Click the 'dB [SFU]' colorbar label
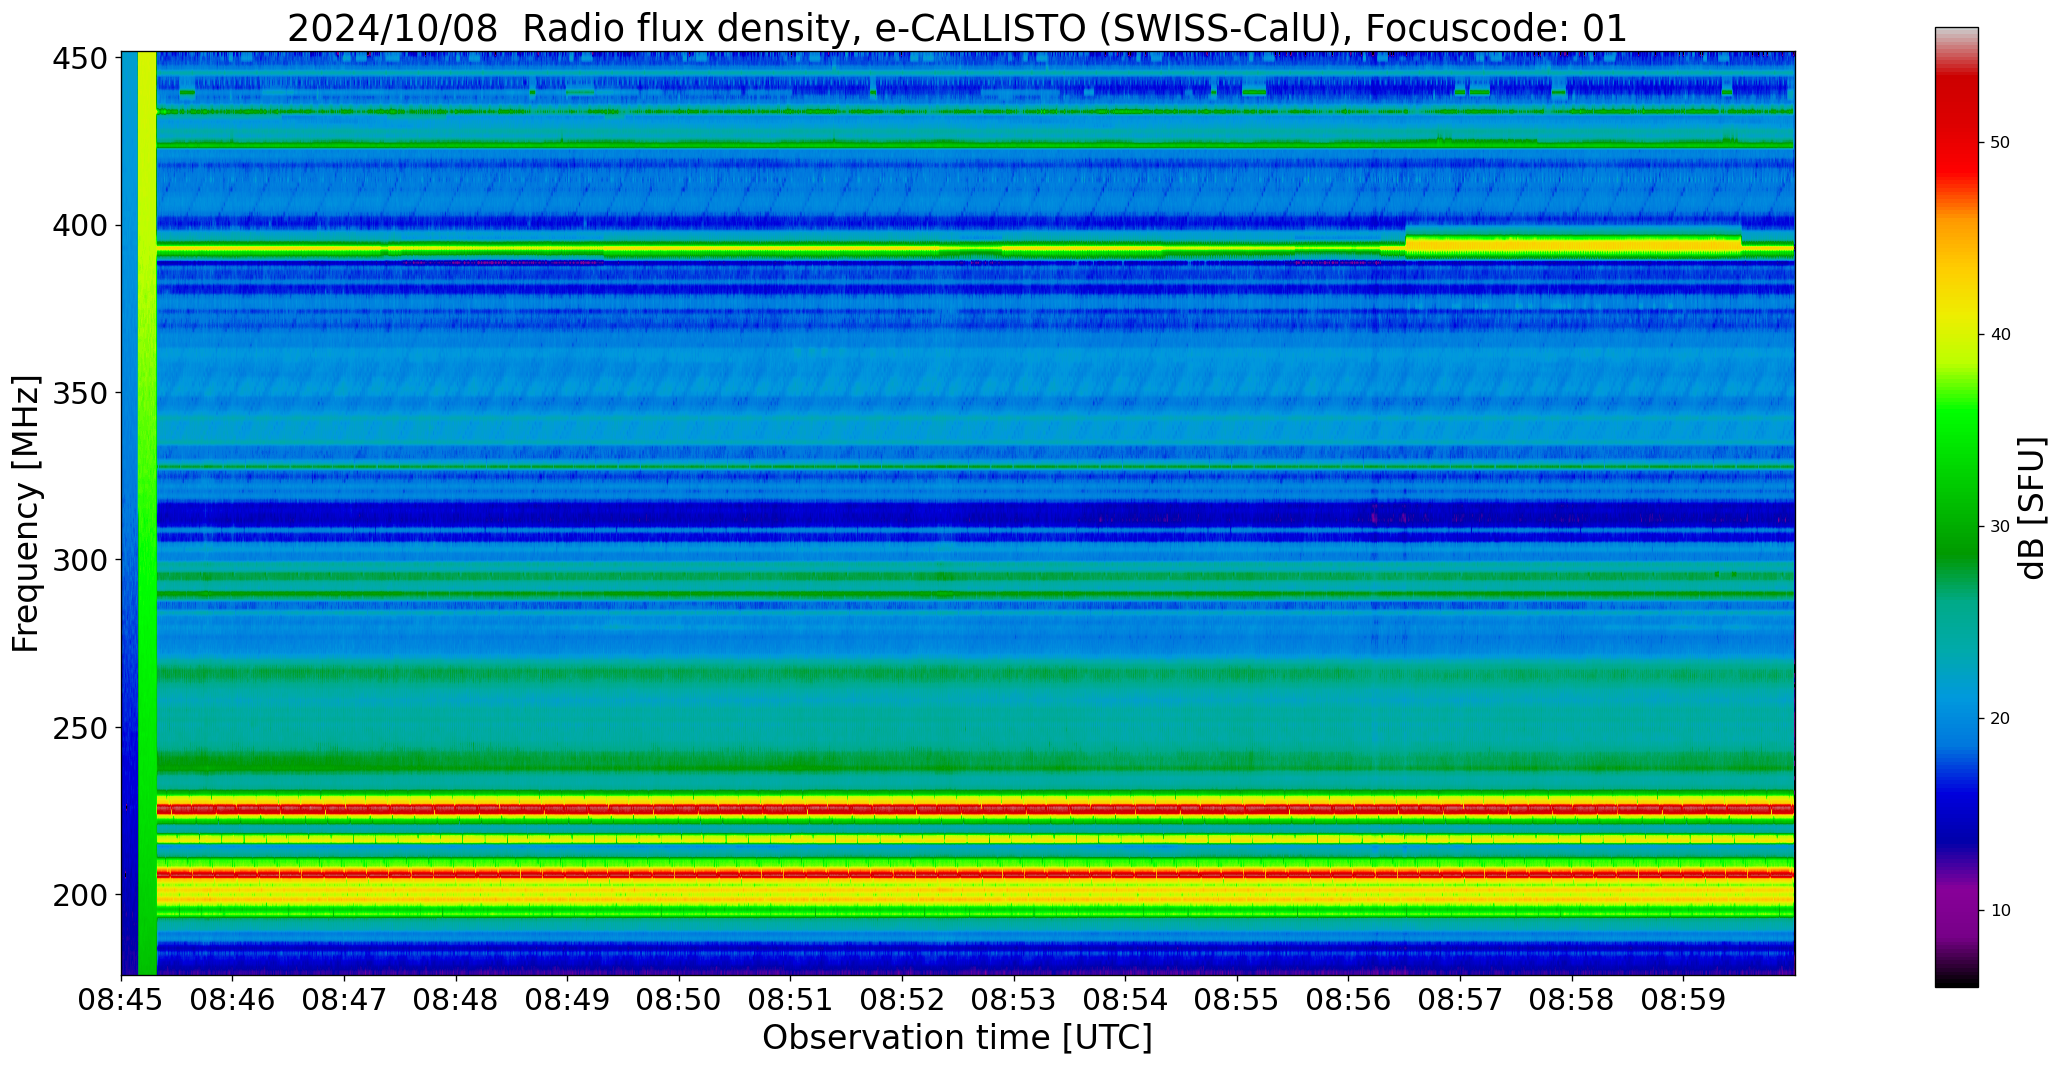The height and width of the screenshot is (1067, 2062). click(x=2033, y=507)
